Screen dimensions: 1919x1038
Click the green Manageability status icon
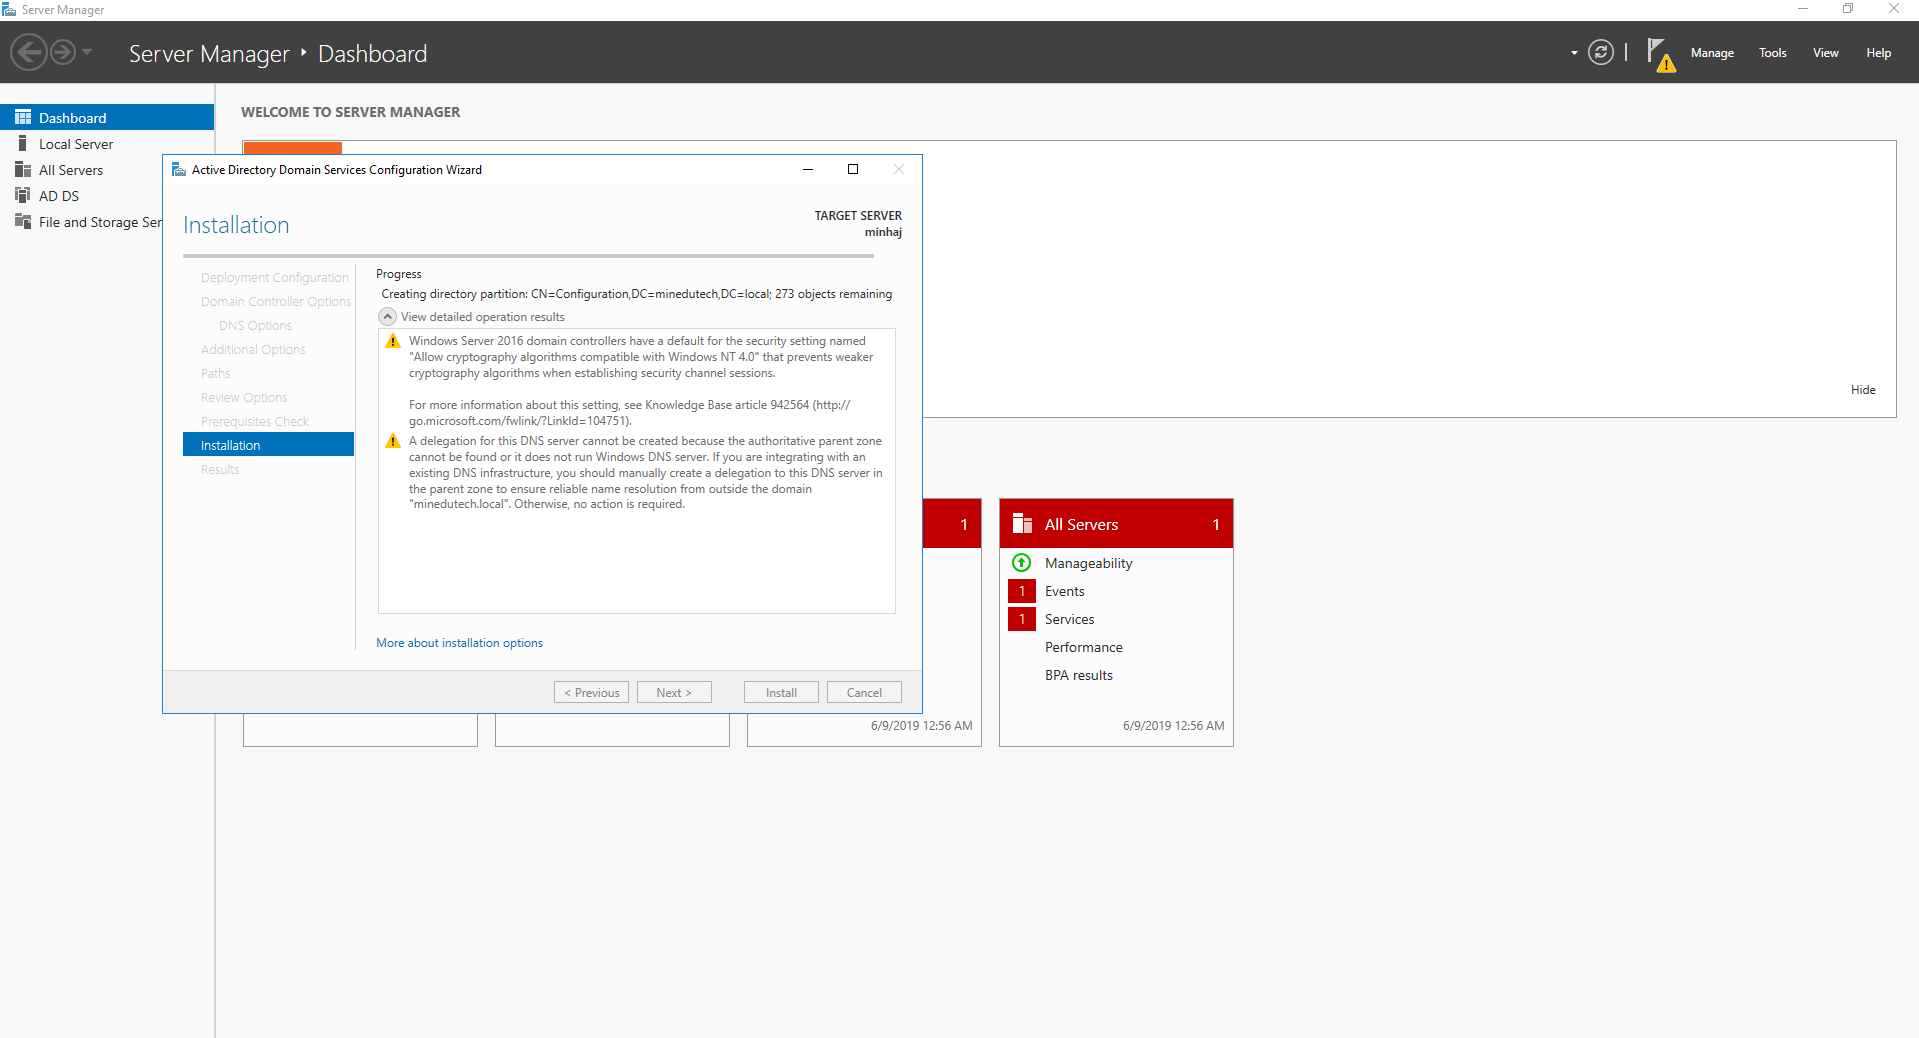1021,563
